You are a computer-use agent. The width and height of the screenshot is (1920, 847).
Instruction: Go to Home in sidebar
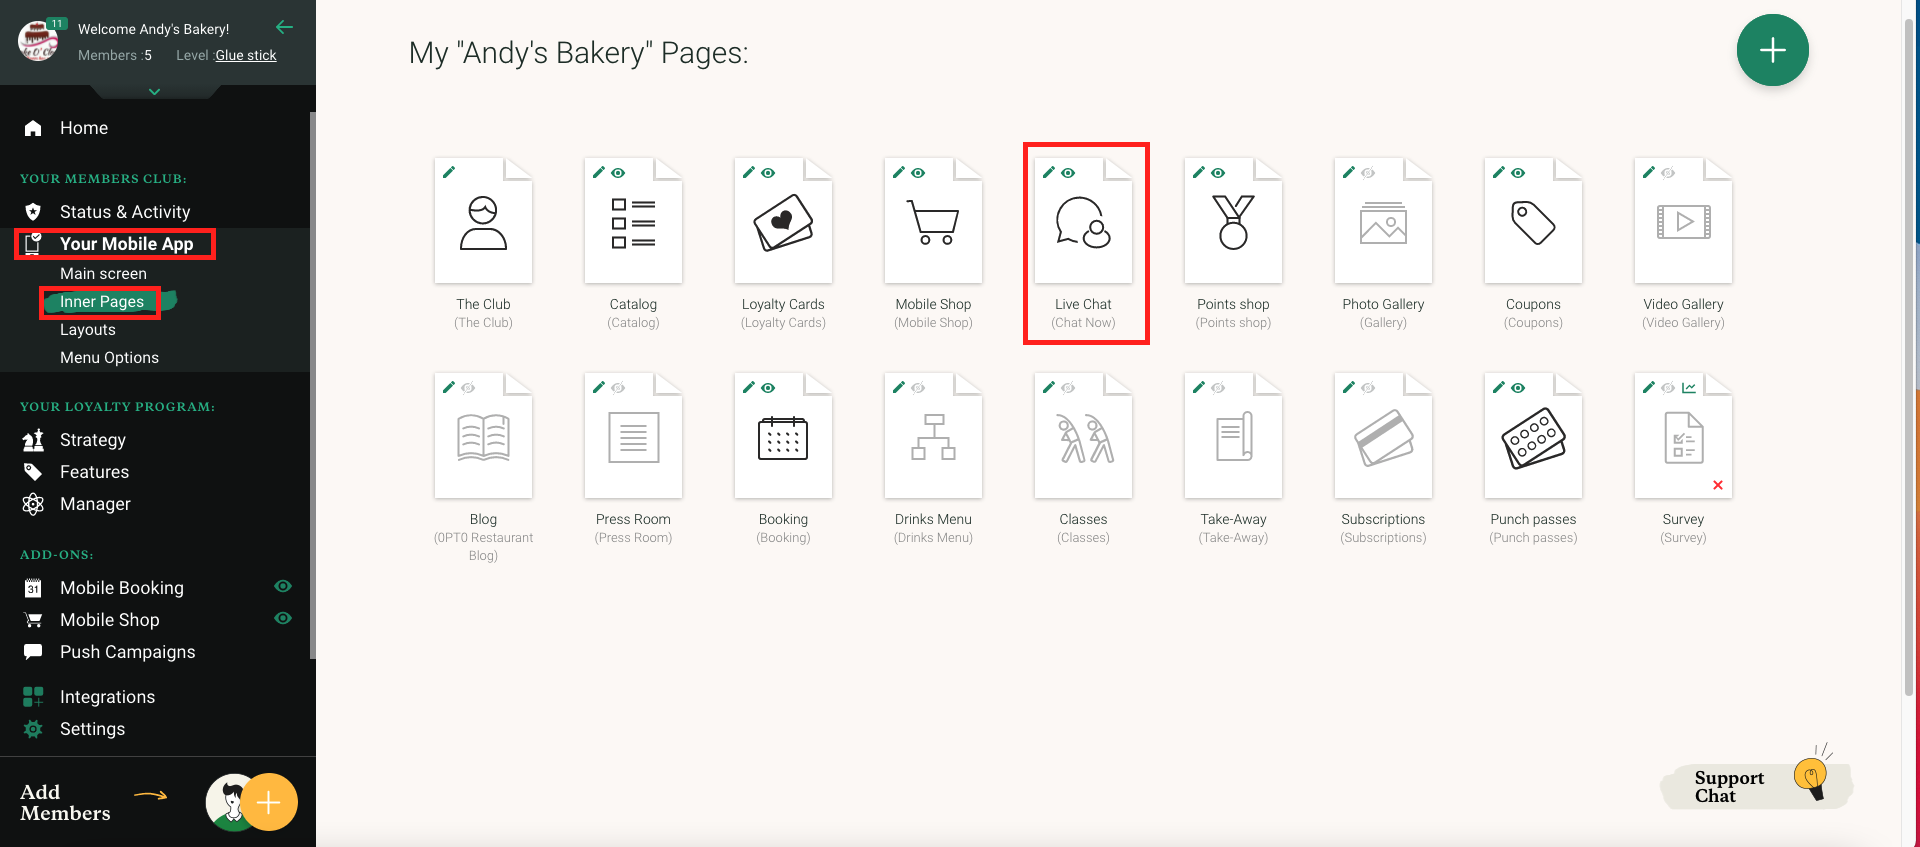pyautogui.click(x=84, y=128)
